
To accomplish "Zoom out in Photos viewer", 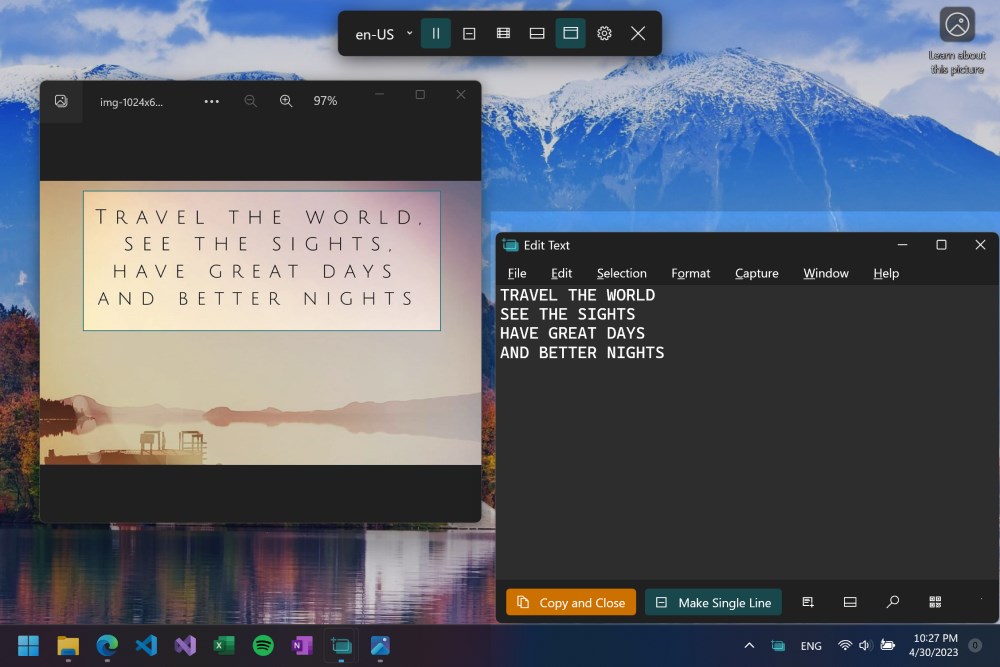I will pyautogui.click(x=251, y=101).
